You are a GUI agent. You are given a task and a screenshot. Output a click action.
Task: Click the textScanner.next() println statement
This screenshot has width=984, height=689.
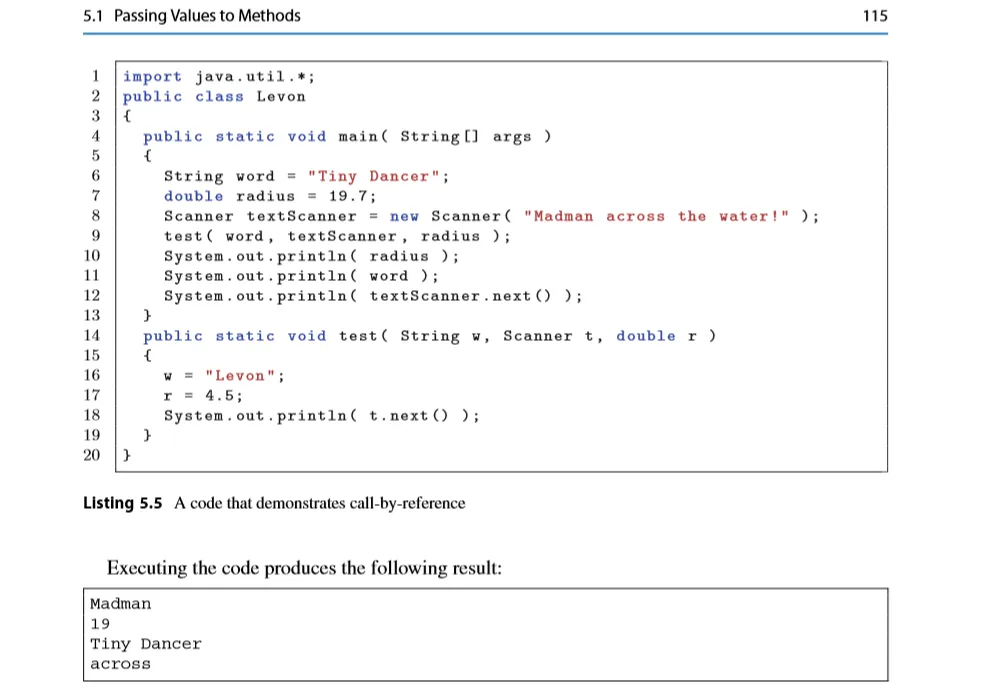click(x=373, y=297)
